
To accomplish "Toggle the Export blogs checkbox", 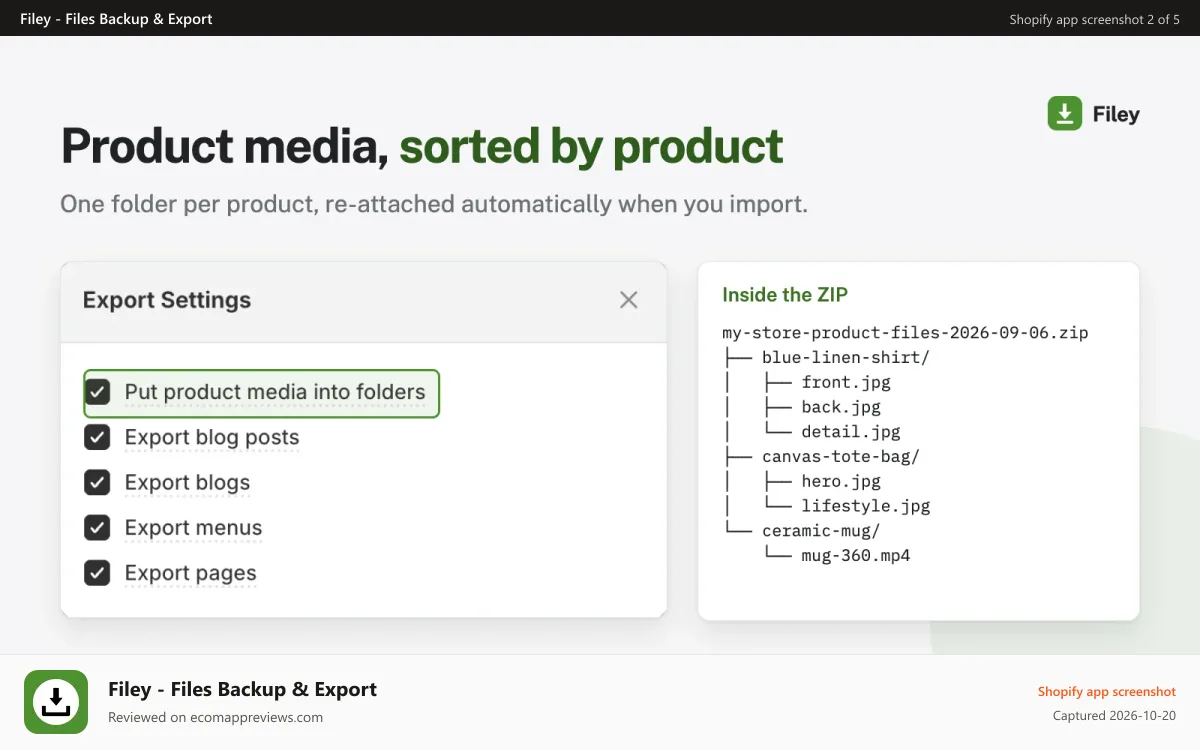I will [97, 482].
